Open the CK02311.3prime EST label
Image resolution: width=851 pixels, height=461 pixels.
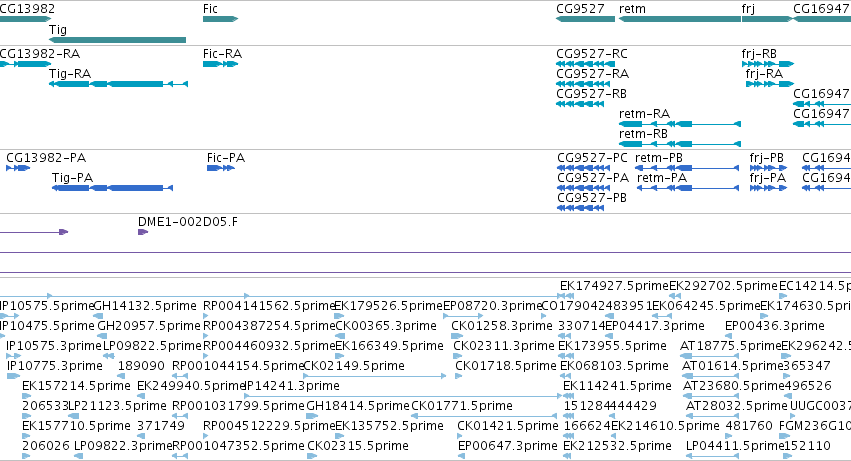(x=504, y=346)
